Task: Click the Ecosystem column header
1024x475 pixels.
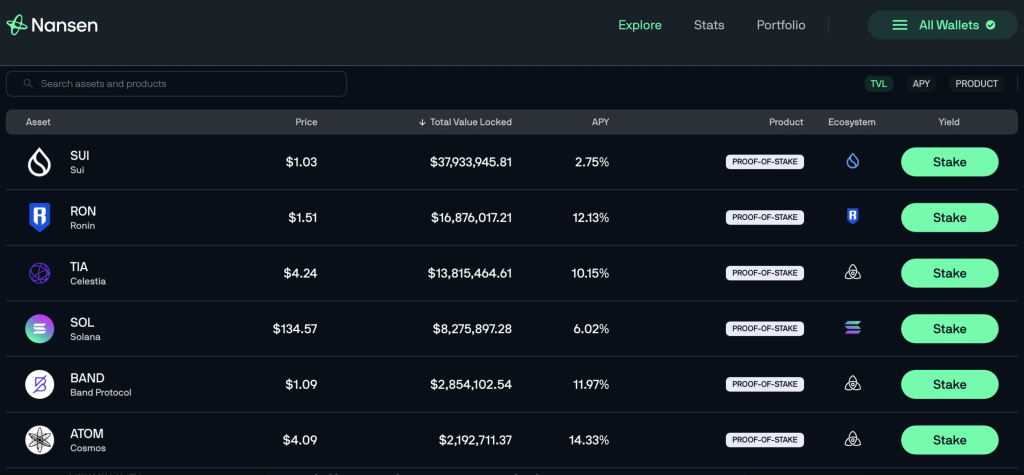Action: pyautogui.click(x=852, y=122)
